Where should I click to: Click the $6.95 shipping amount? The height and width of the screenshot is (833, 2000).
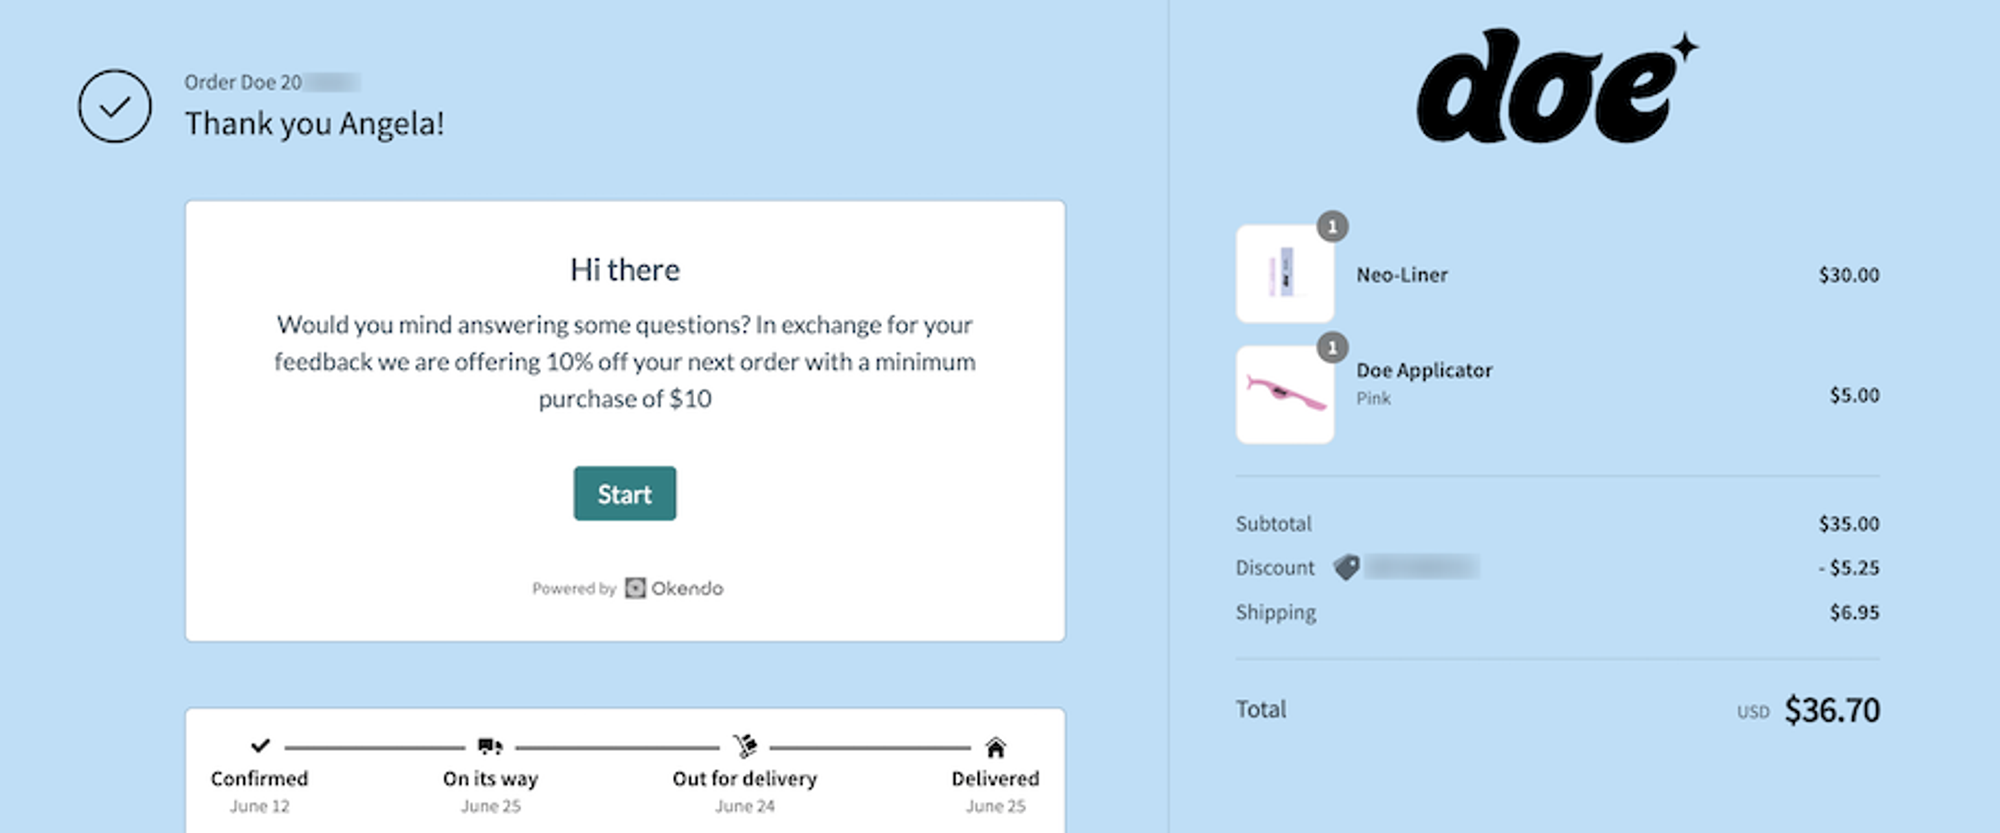pyautogui.click(x=1854, y=612)
